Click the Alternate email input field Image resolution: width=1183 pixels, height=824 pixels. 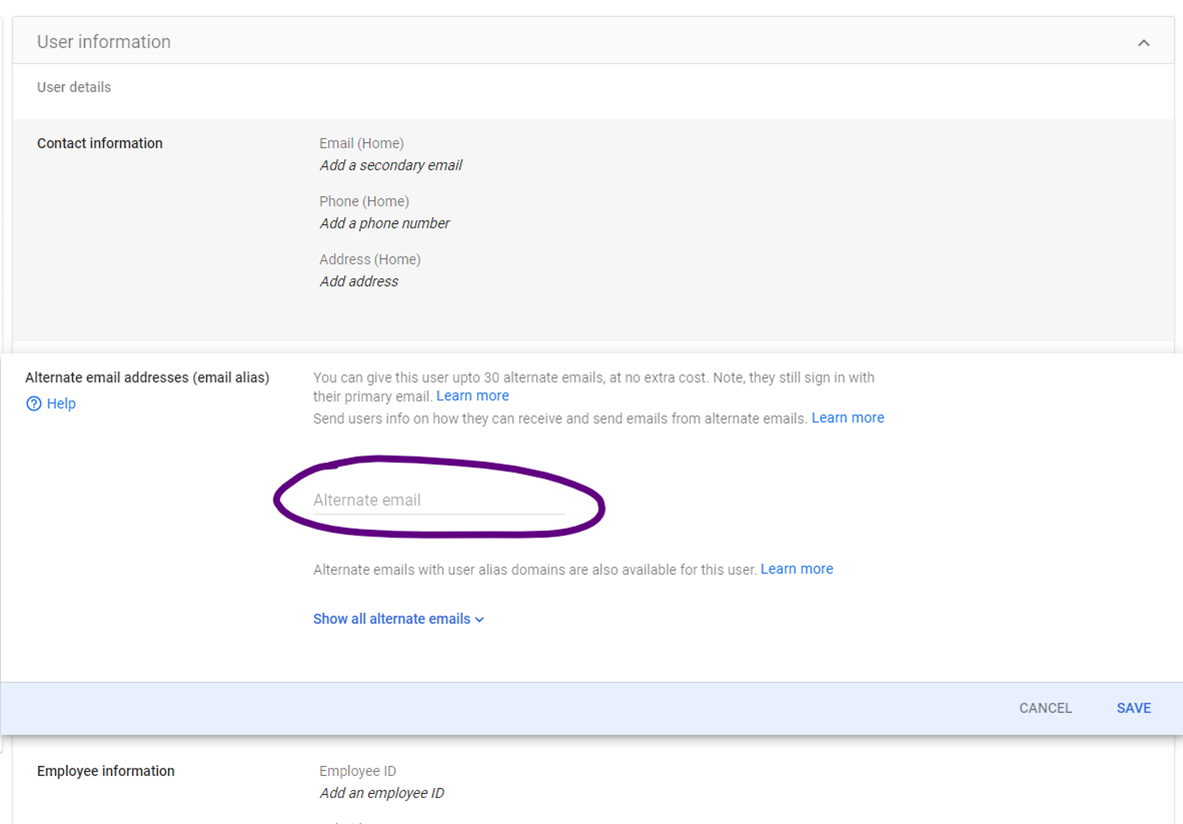(438, 500)
